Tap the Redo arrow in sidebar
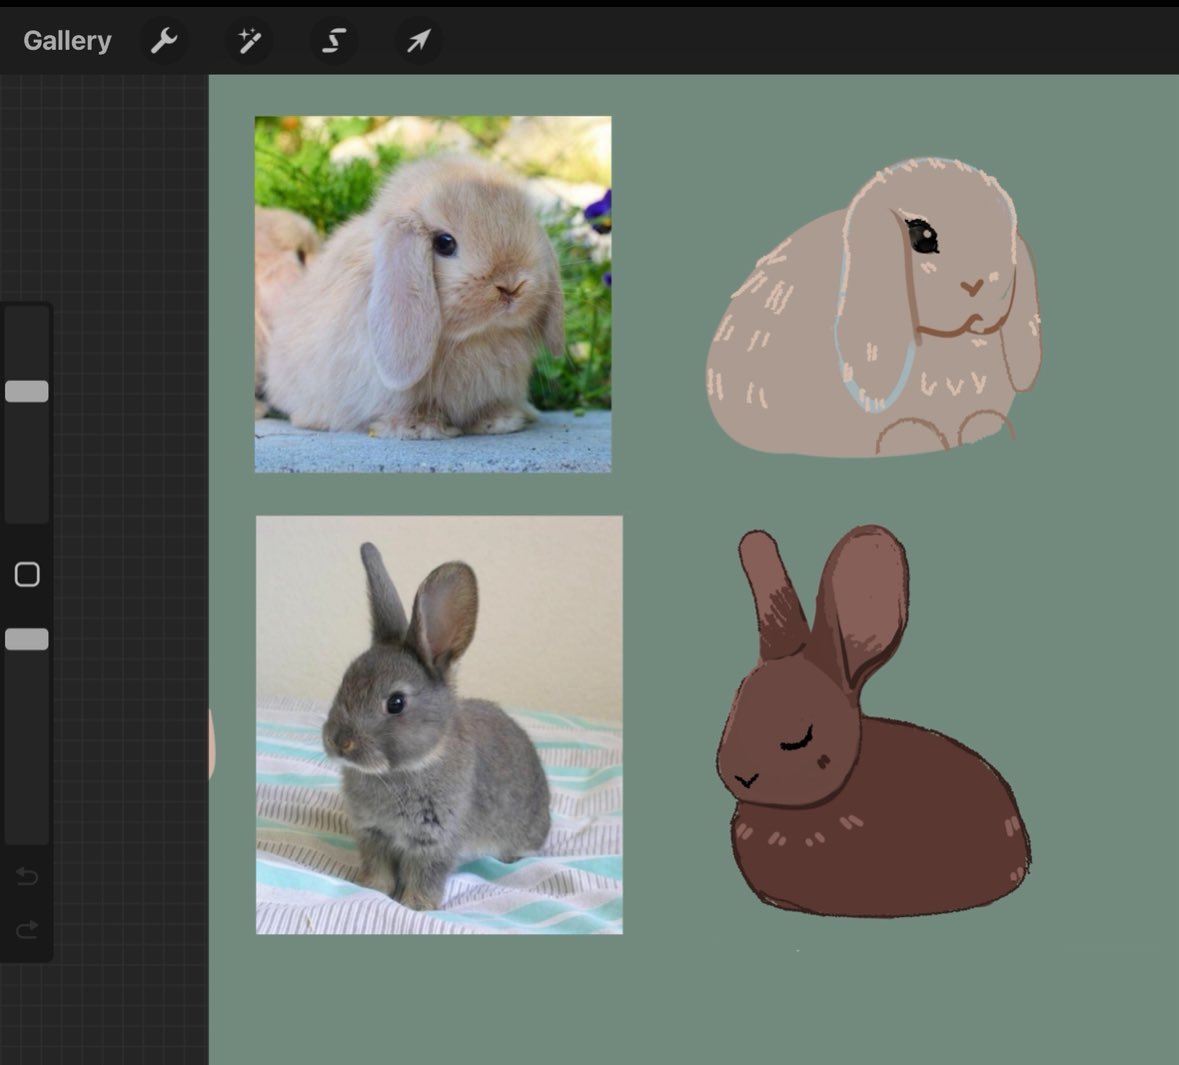 [x=27, y=930]
